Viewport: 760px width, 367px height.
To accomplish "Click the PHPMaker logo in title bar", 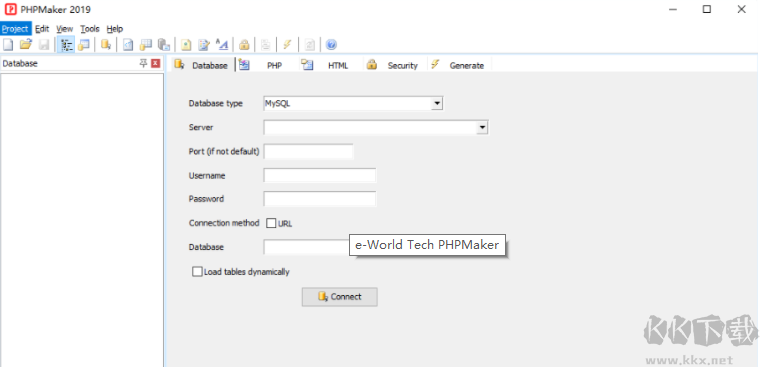I will coord(10,9).
